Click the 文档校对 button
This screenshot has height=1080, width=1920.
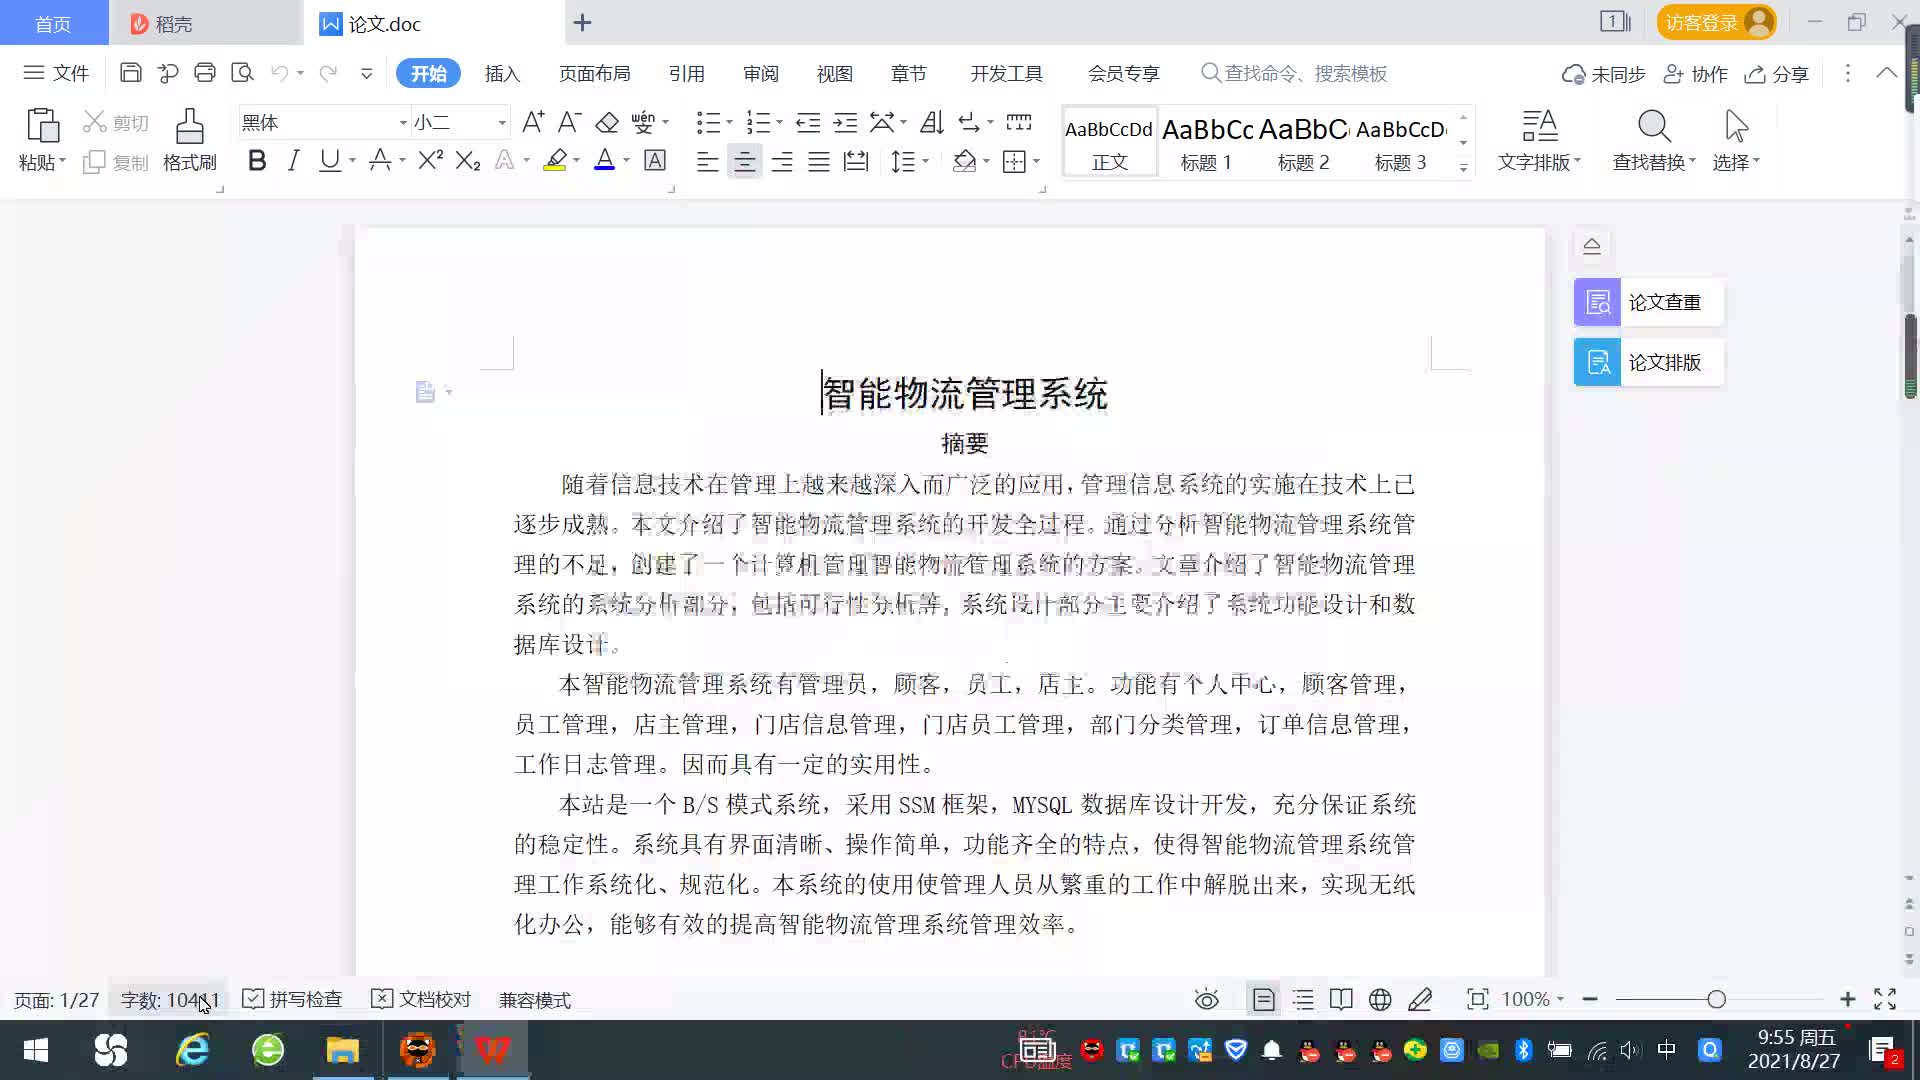pyautogui.click(x=421, y=999)
